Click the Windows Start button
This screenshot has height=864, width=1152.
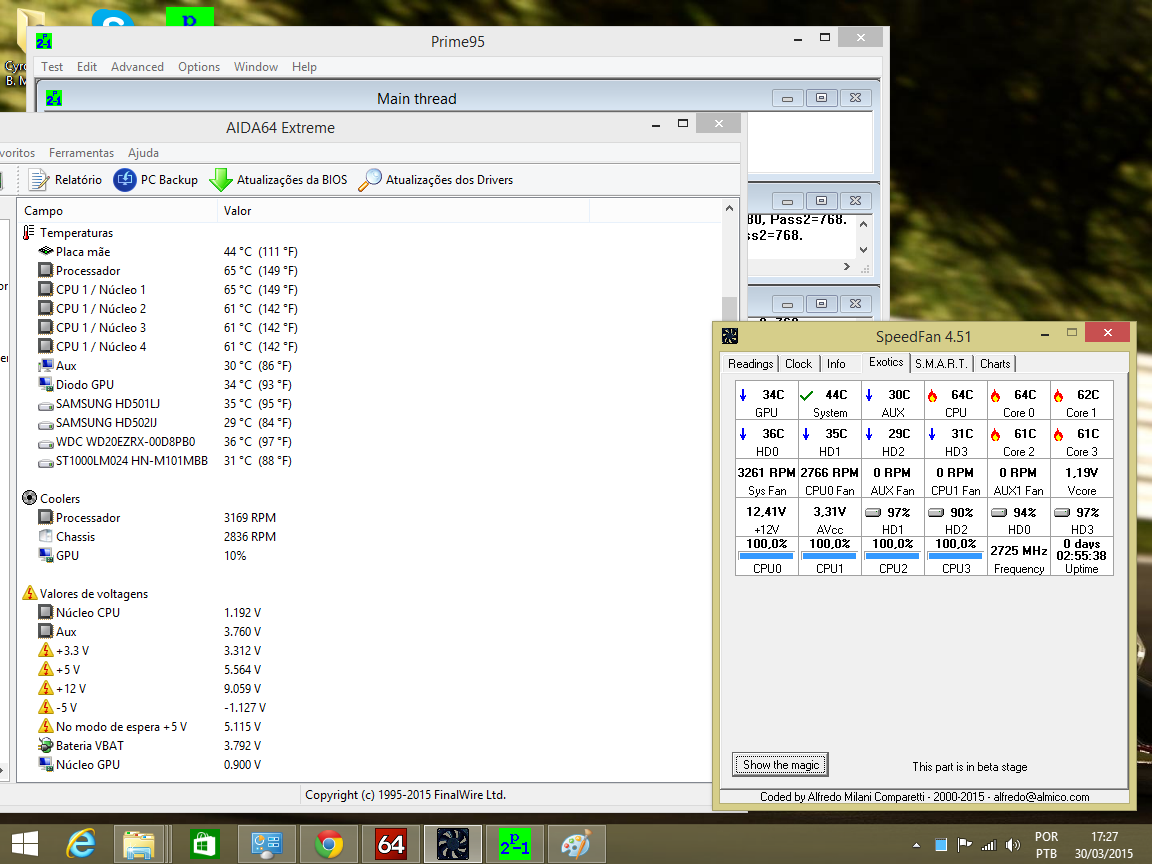pyautogui.click(x=25, y=844)
